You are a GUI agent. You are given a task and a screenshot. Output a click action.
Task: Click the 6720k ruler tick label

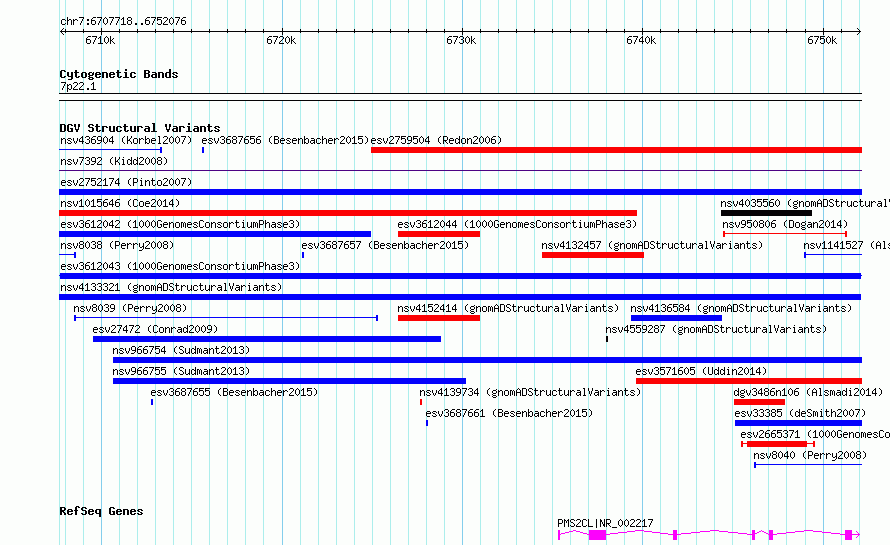281,40
